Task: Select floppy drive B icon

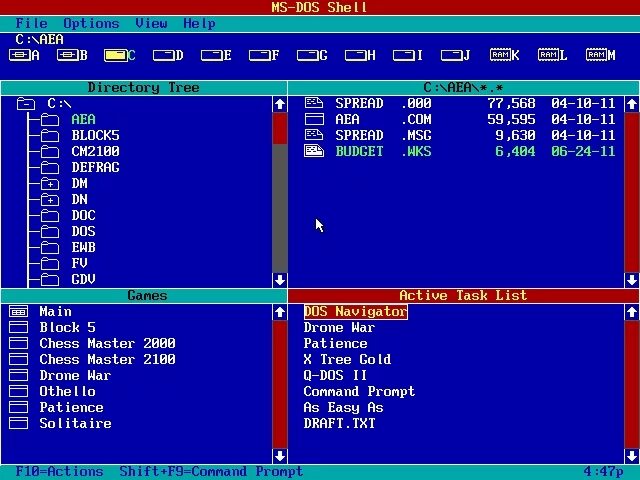Action: pyautogui.click(x=72, y=55)
